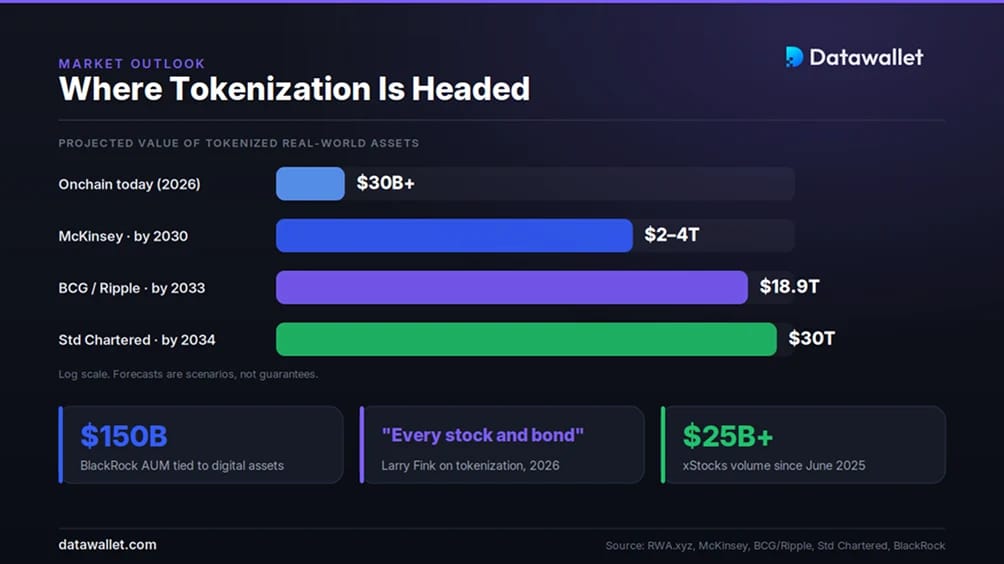Click the Onchain today (2026) row label
Image resolution: width=1004 pixels, height=564 pixels.
point(129,184)
